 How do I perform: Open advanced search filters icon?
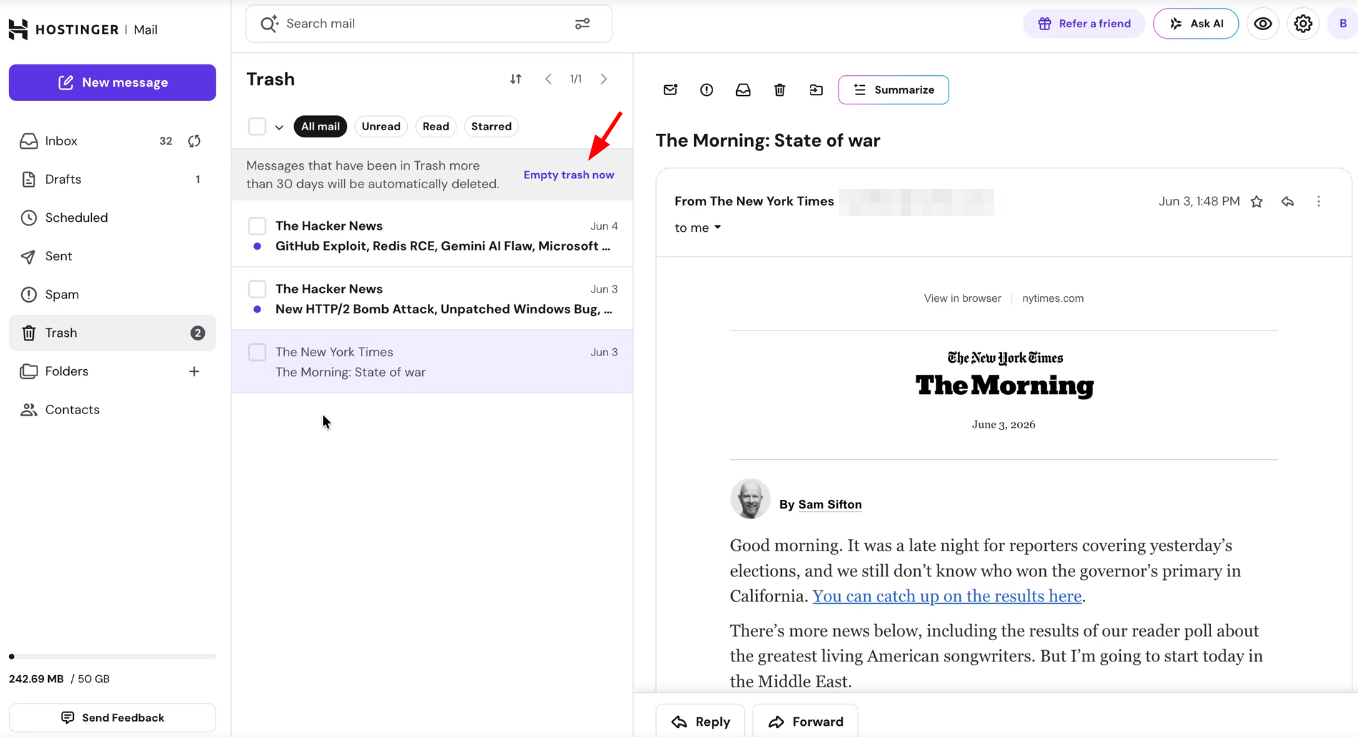coord(582,24)
